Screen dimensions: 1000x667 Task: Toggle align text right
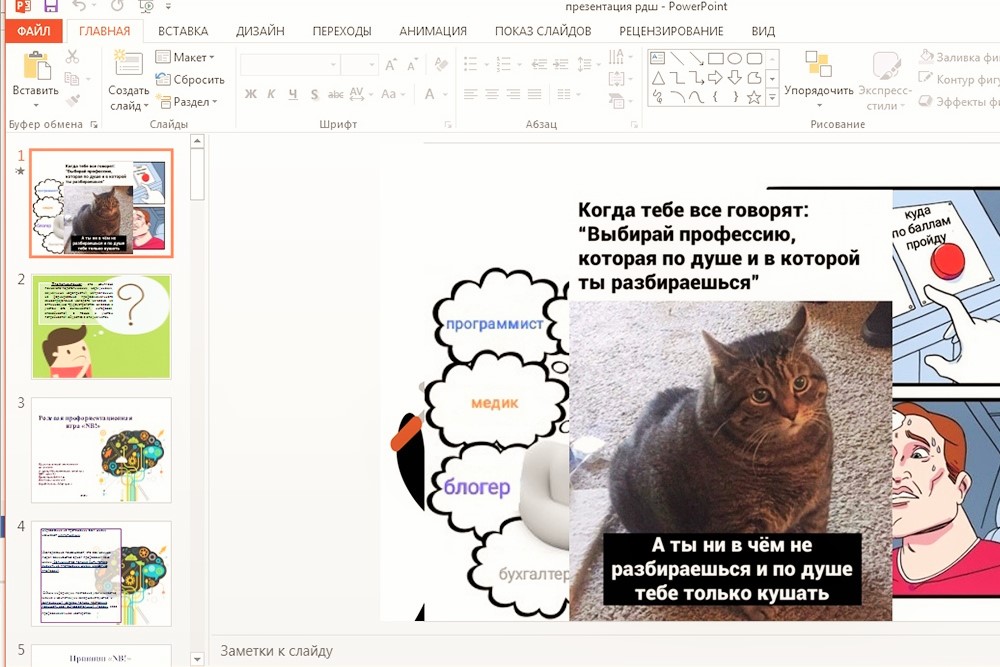513,94
